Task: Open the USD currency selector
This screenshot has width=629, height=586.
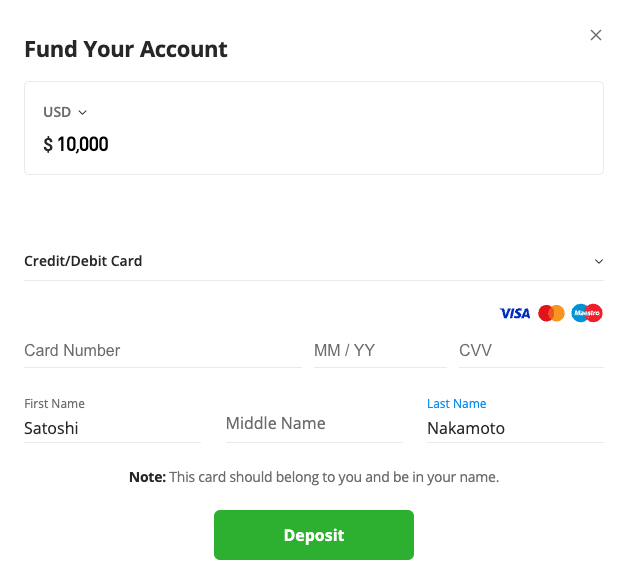Action: (x=58, y=112)
